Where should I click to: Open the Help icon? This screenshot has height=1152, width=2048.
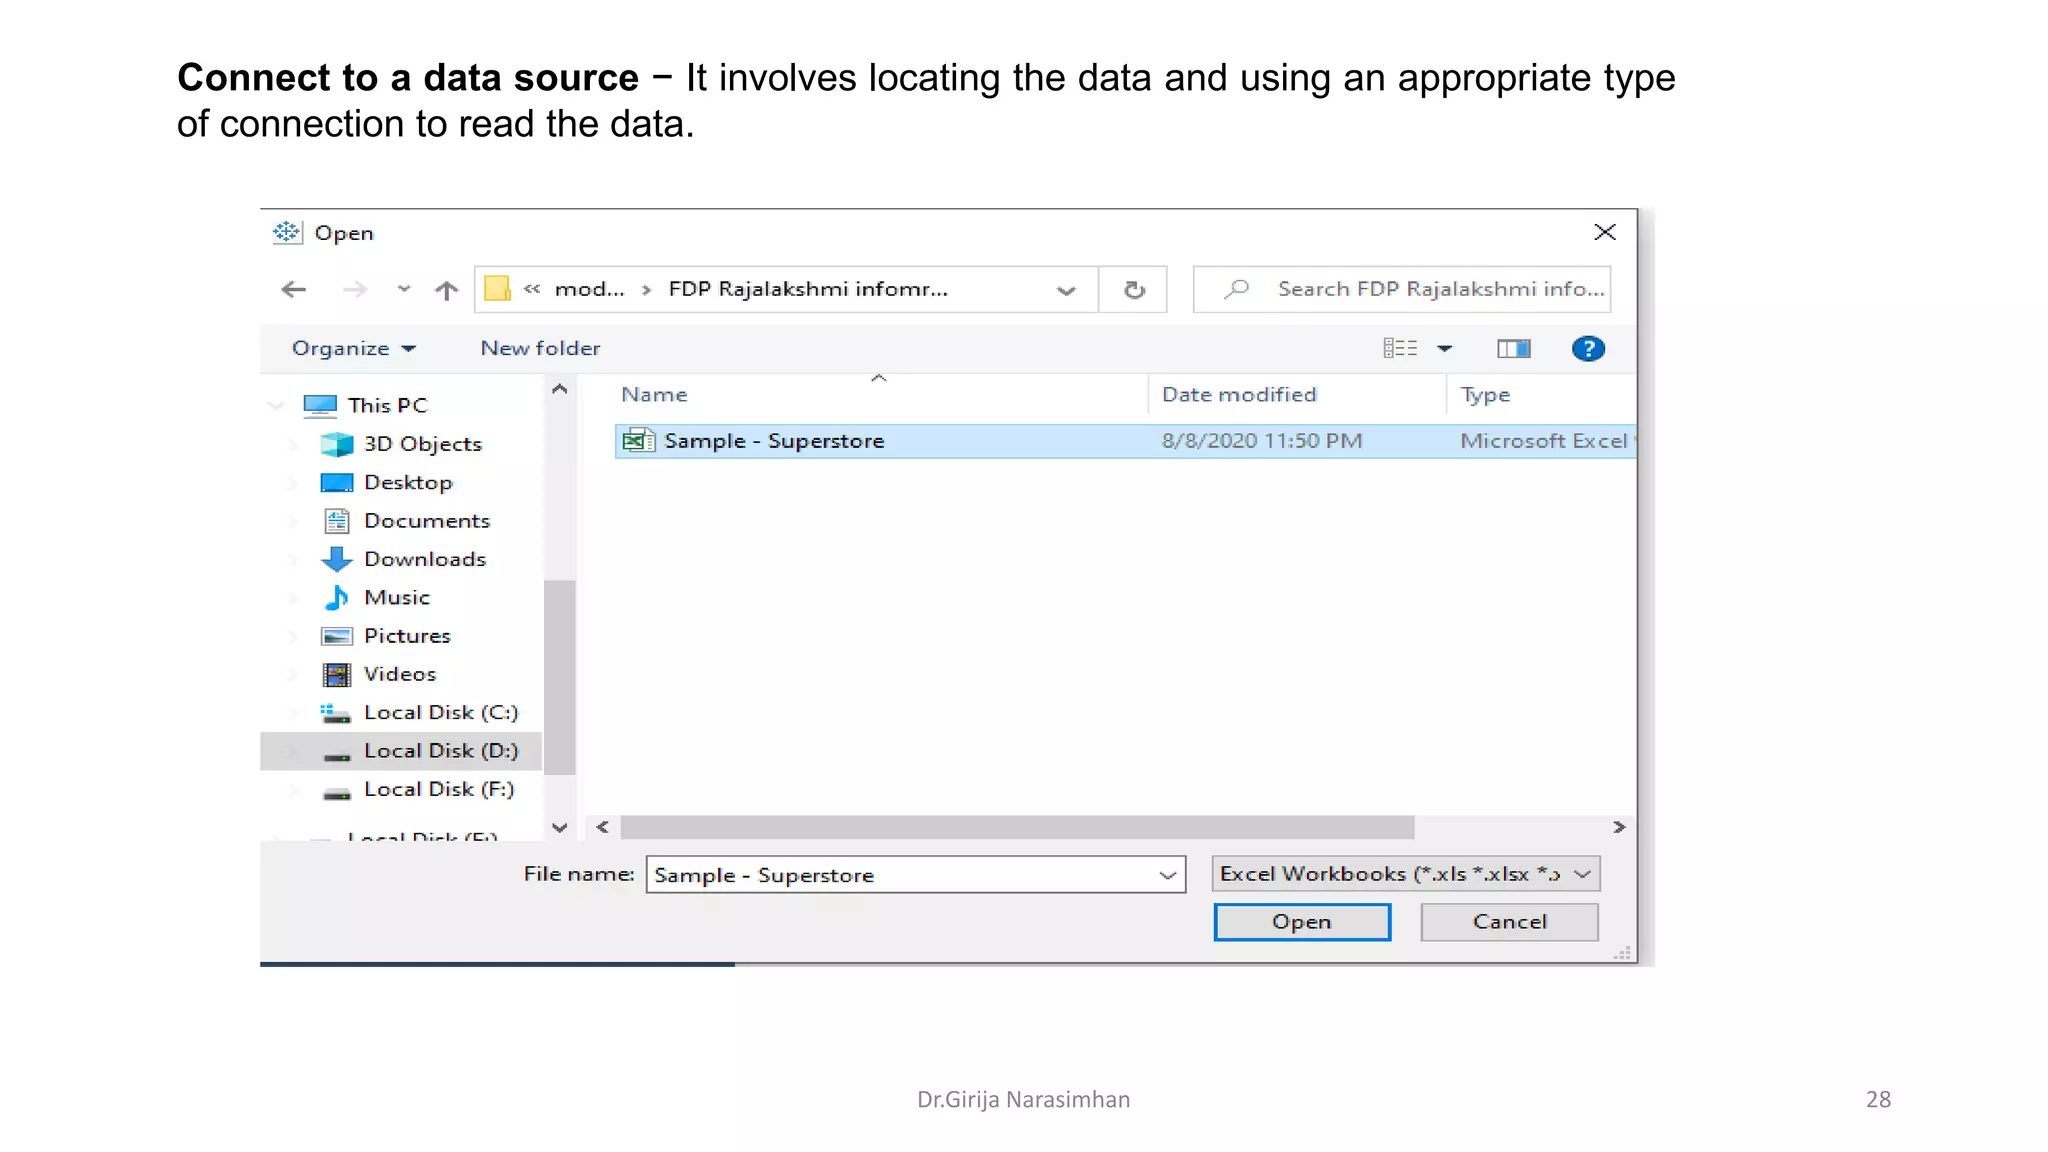(1588, 348)
